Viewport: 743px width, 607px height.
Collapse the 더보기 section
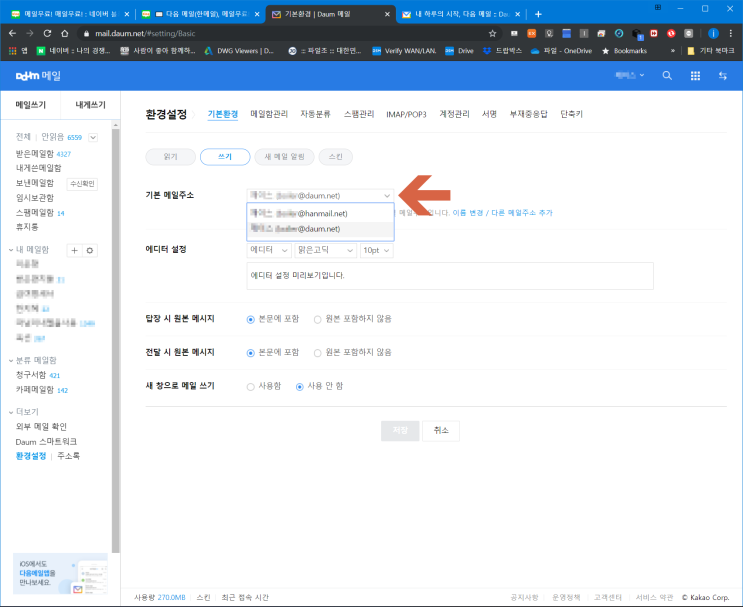(11, 412)
